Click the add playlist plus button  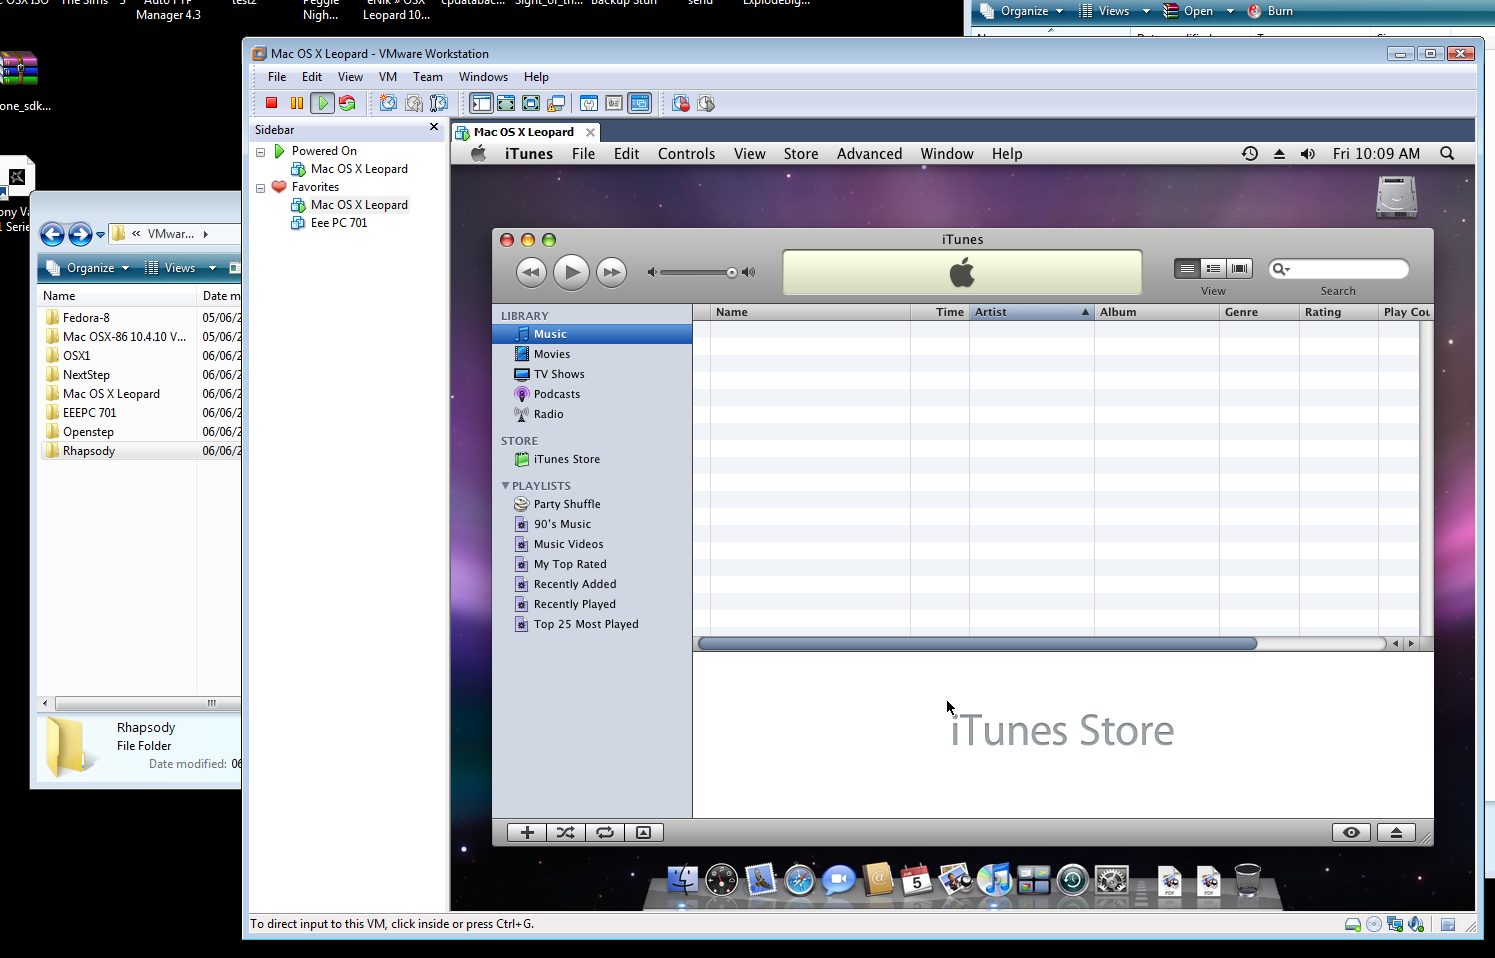527,833
